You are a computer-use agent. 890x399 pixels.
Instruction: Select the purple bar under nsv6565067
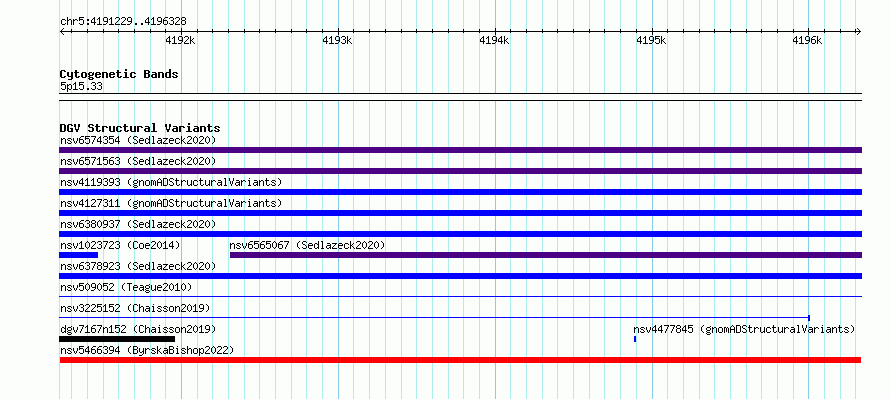click(x=545, y=255)
